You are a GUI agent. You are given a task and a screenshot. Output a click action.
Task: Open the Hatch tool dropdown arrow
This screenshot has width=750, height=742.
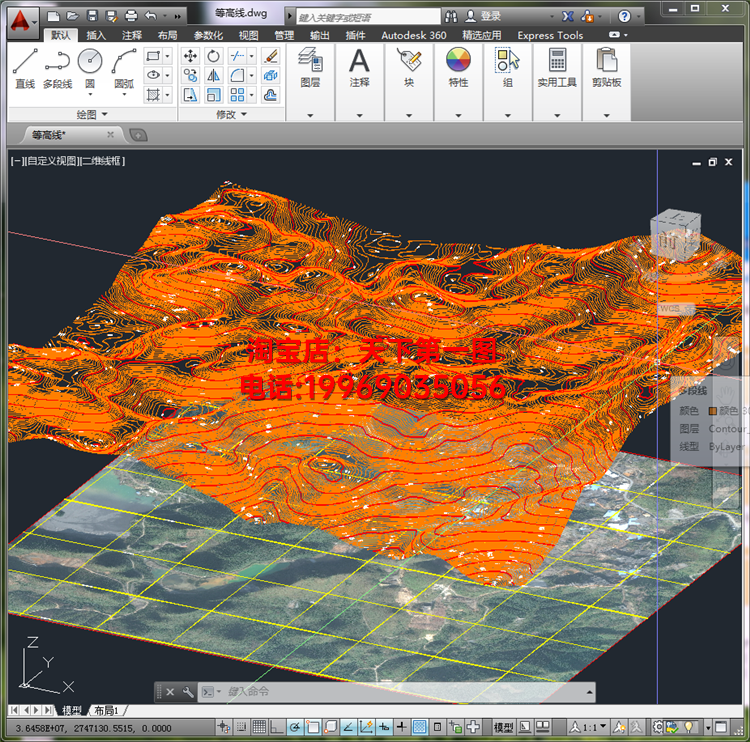coord(167,95)
